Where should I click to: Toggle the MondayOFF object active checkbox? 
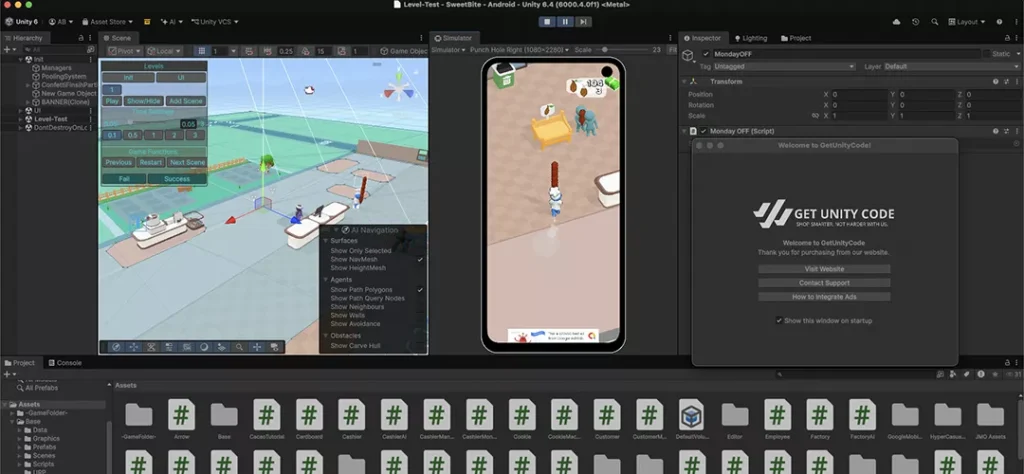click(706, 54)
